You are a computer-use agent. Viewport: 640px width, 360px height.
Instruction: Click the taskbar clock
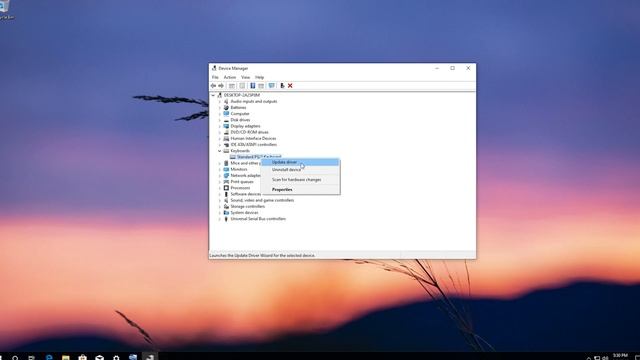point(620,357)
